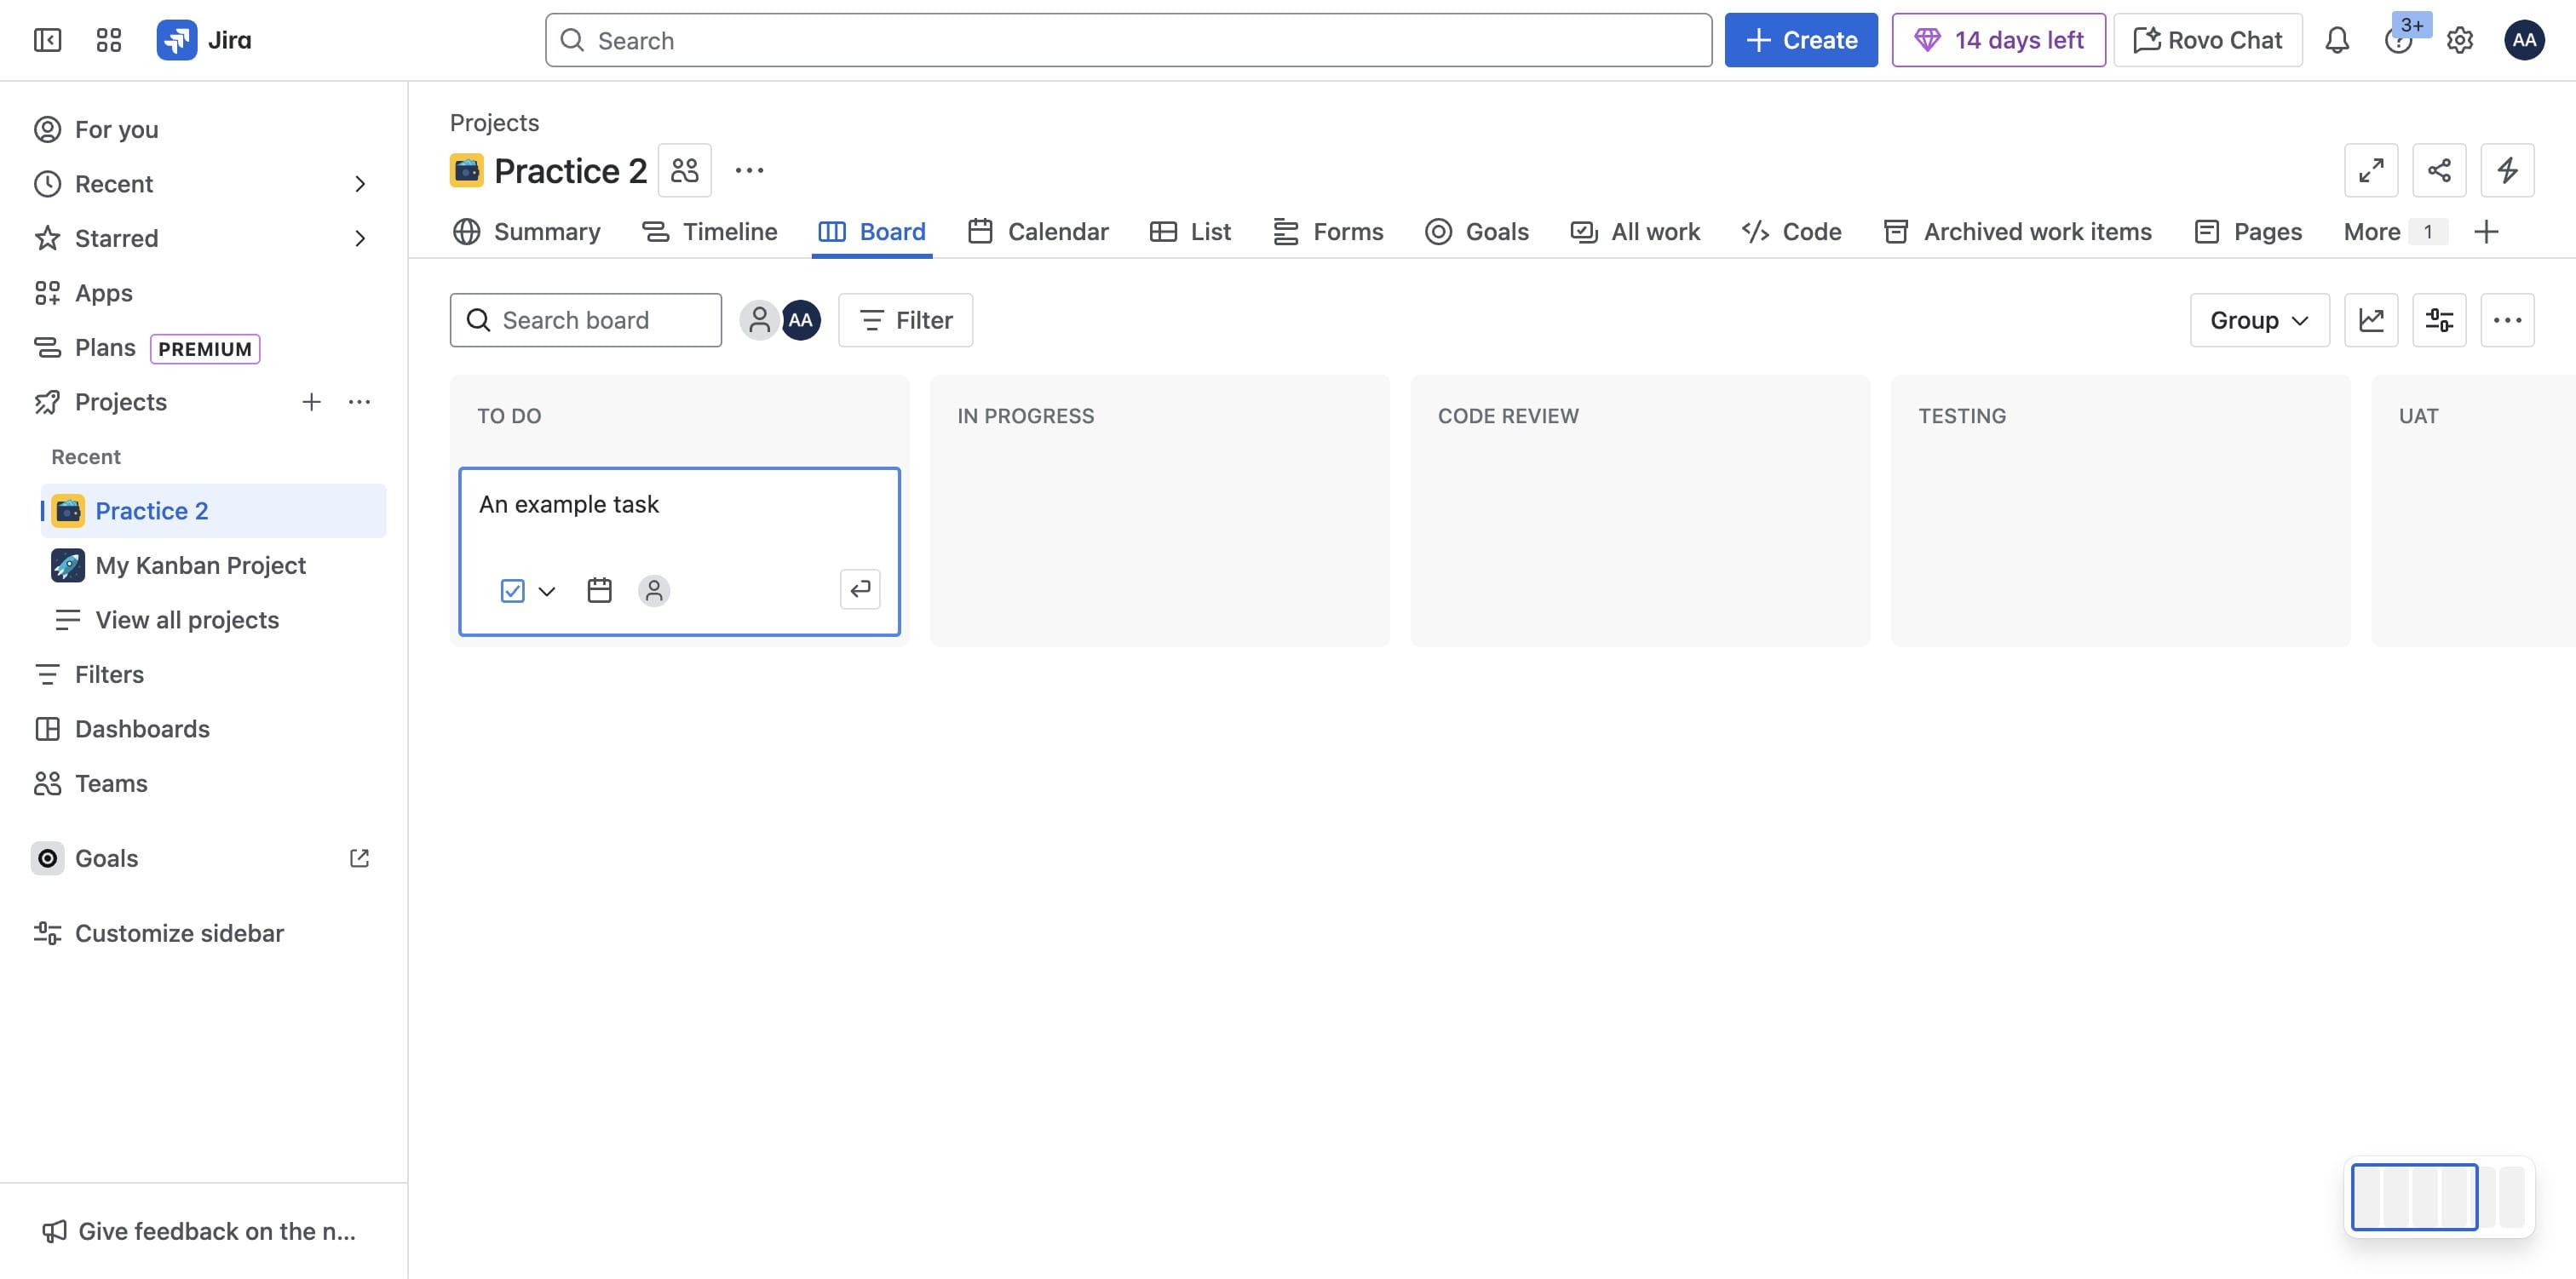Click the share icon
The image size is (2576, 1279).
pos(2439,170)
